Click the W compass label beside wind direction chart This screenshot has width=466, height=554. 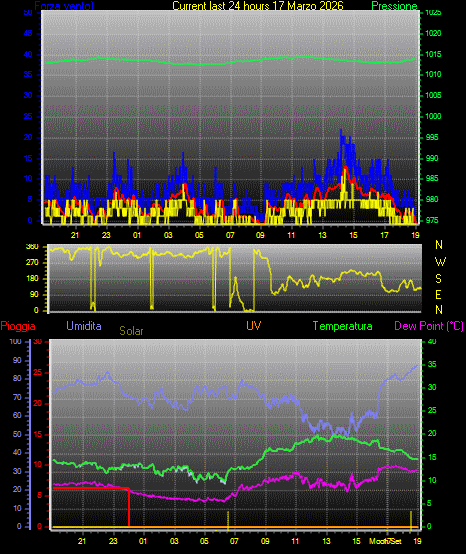pyautogui.click(x=440, y=262)
